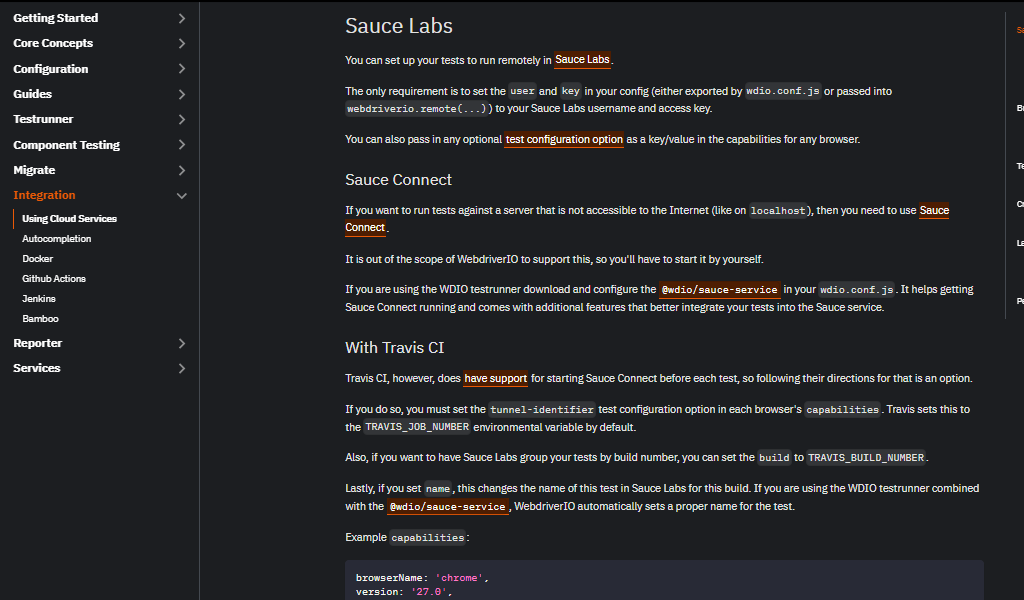Expand the Guides section chevron
Image resolution: width=1024 pixels, height=600 pixels.
point(182,94)
